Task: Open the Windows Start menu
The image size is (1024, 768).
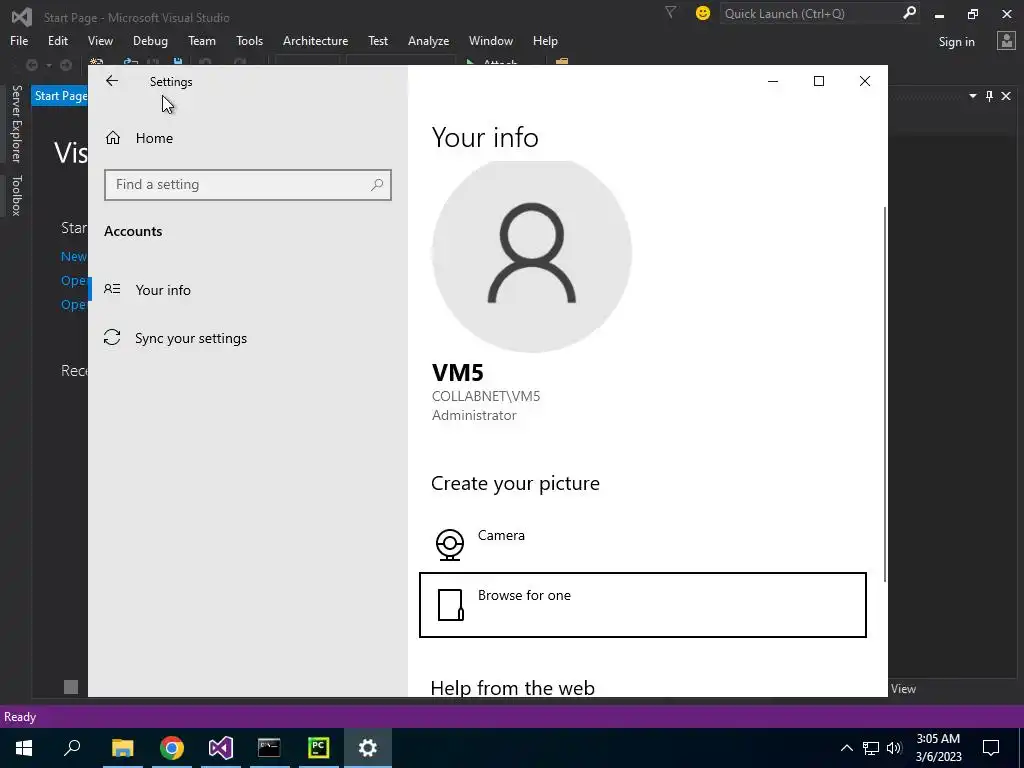Action: coord(24,748)
